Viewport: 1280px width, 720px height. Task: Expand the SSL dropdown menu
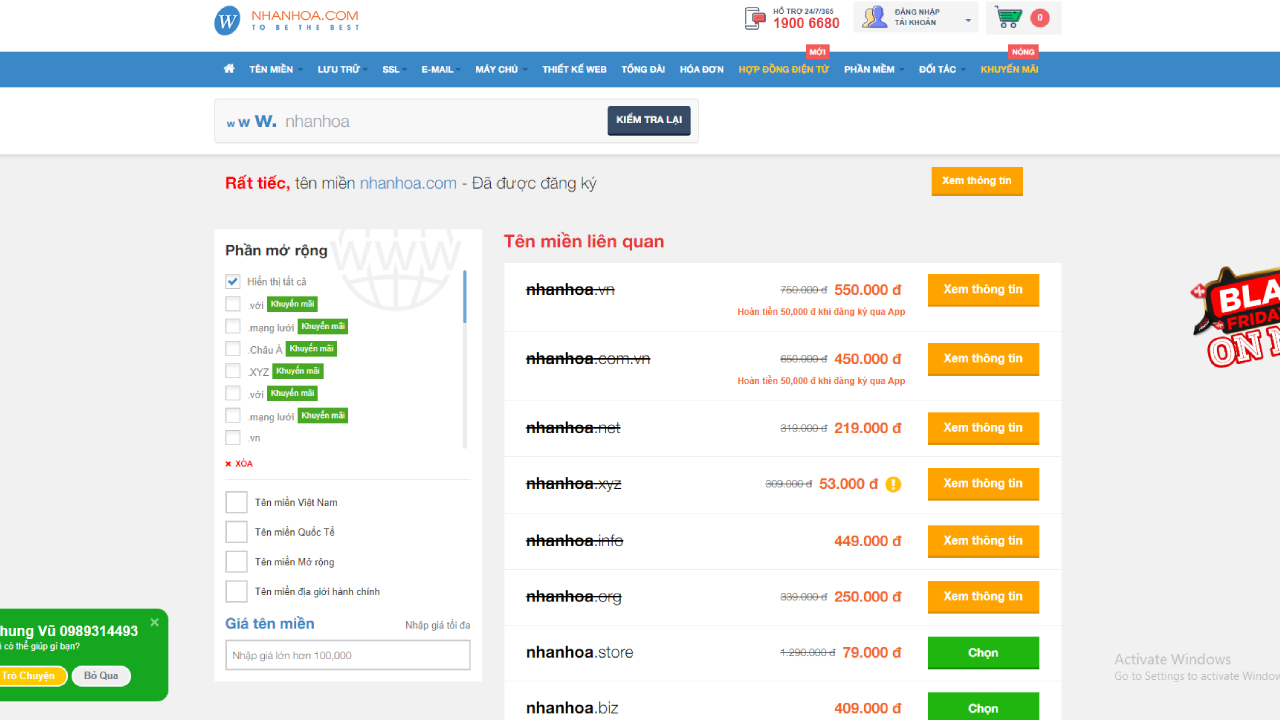pyautogui.click(x=393, y=69)
